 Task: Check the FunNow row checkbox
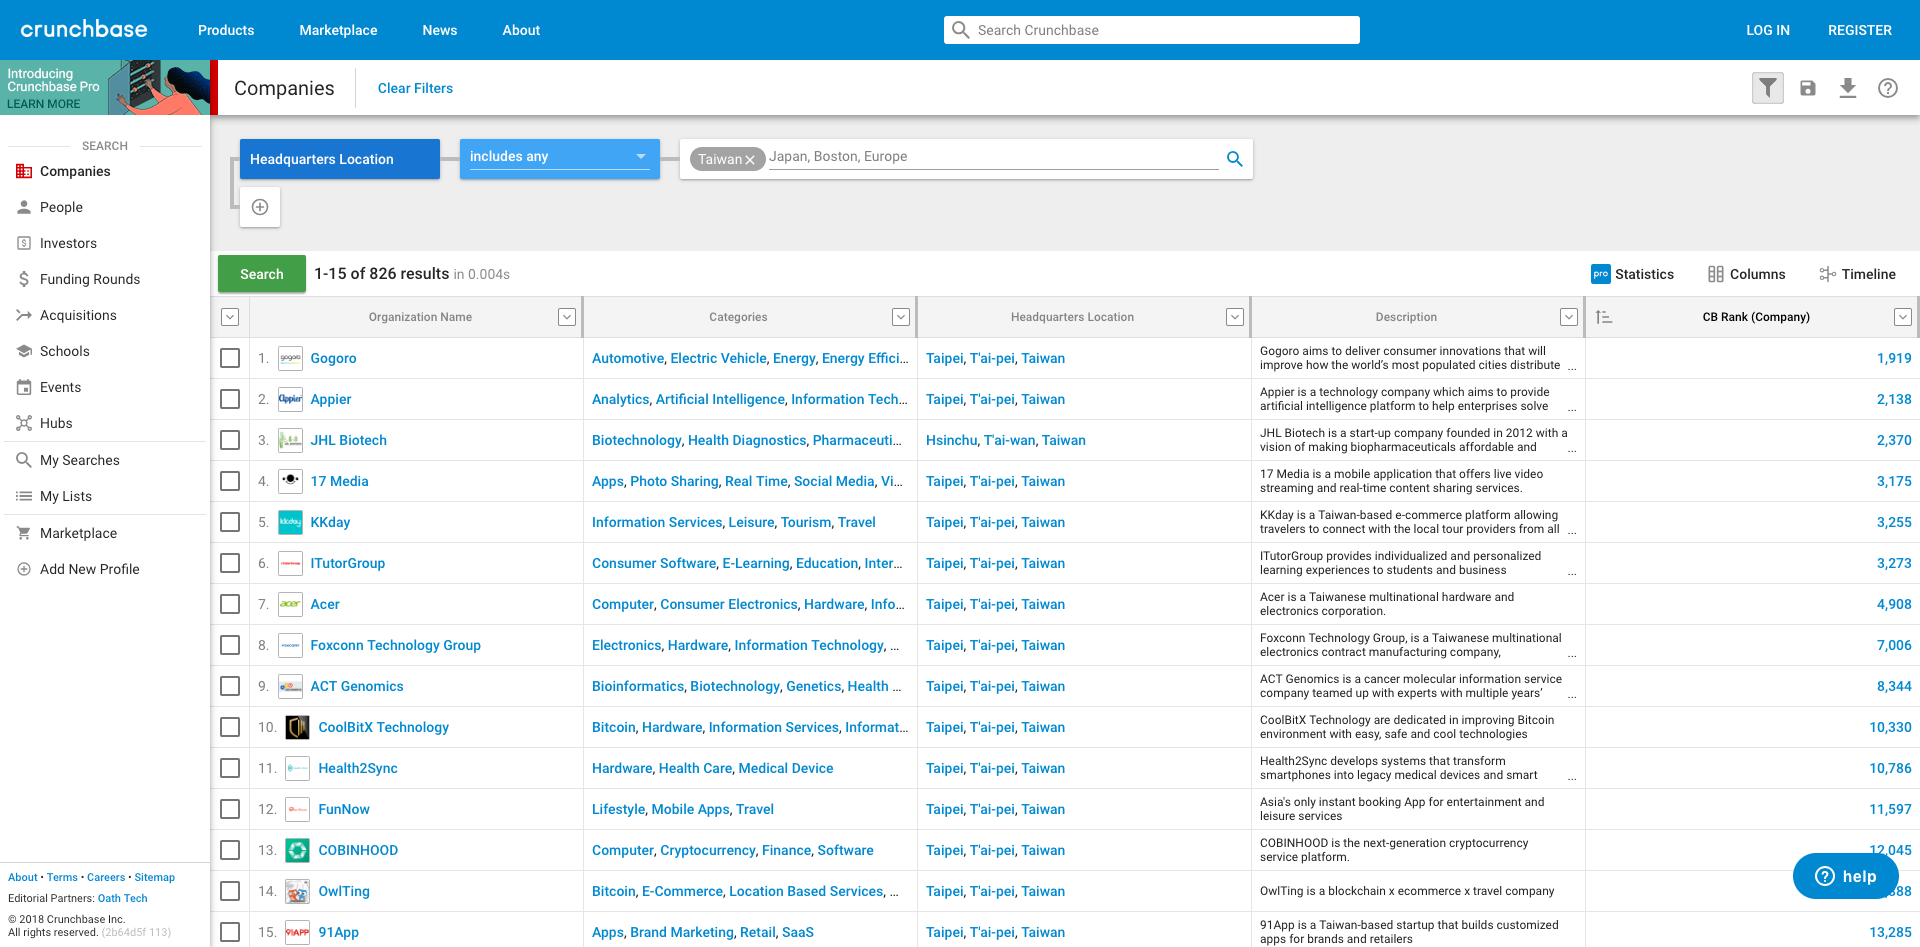(230, 809)
